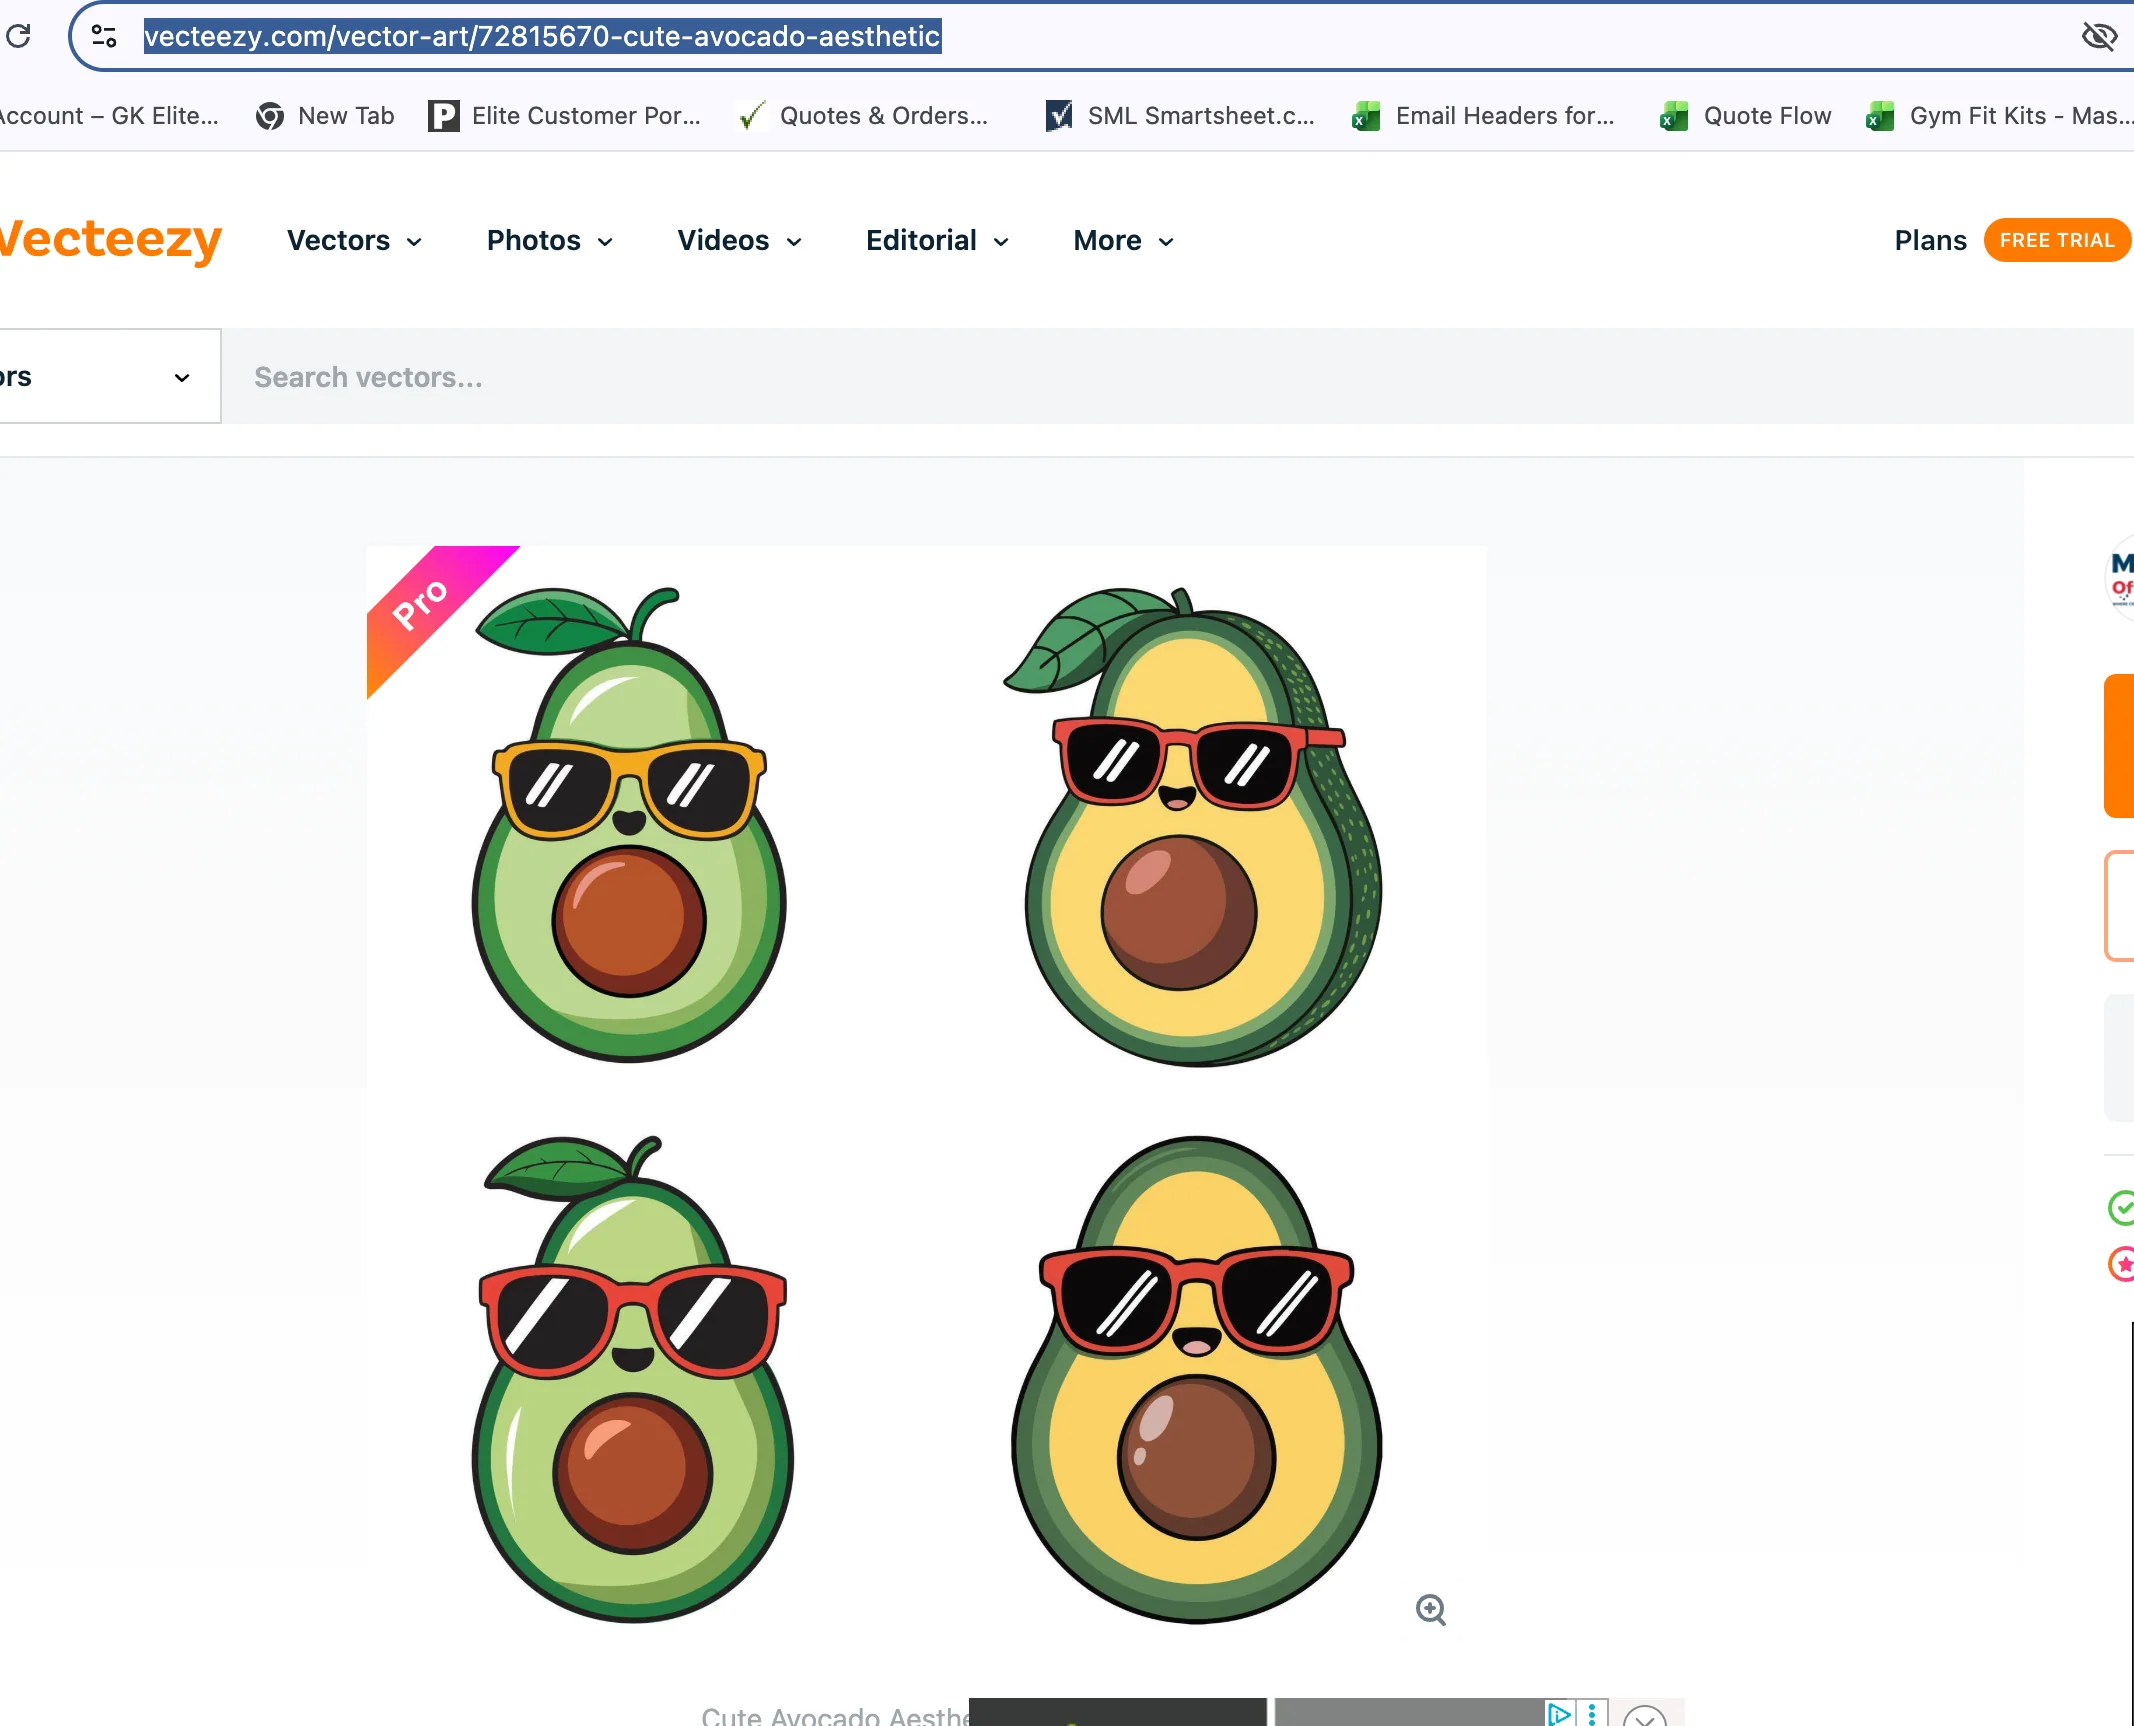
Task: Click the Editorial chevron arrow
Action: (x=1001, y=242)
